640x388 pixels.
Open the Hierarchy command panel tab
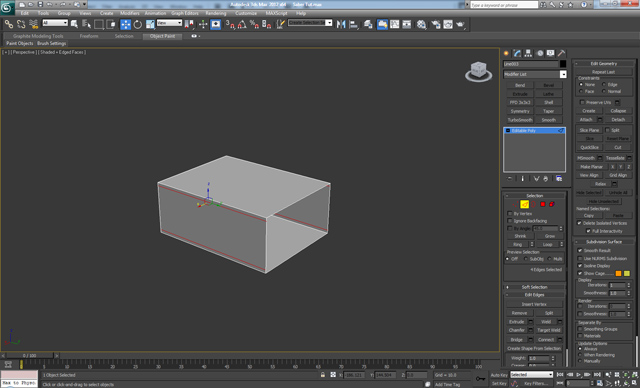coord(529,53)
